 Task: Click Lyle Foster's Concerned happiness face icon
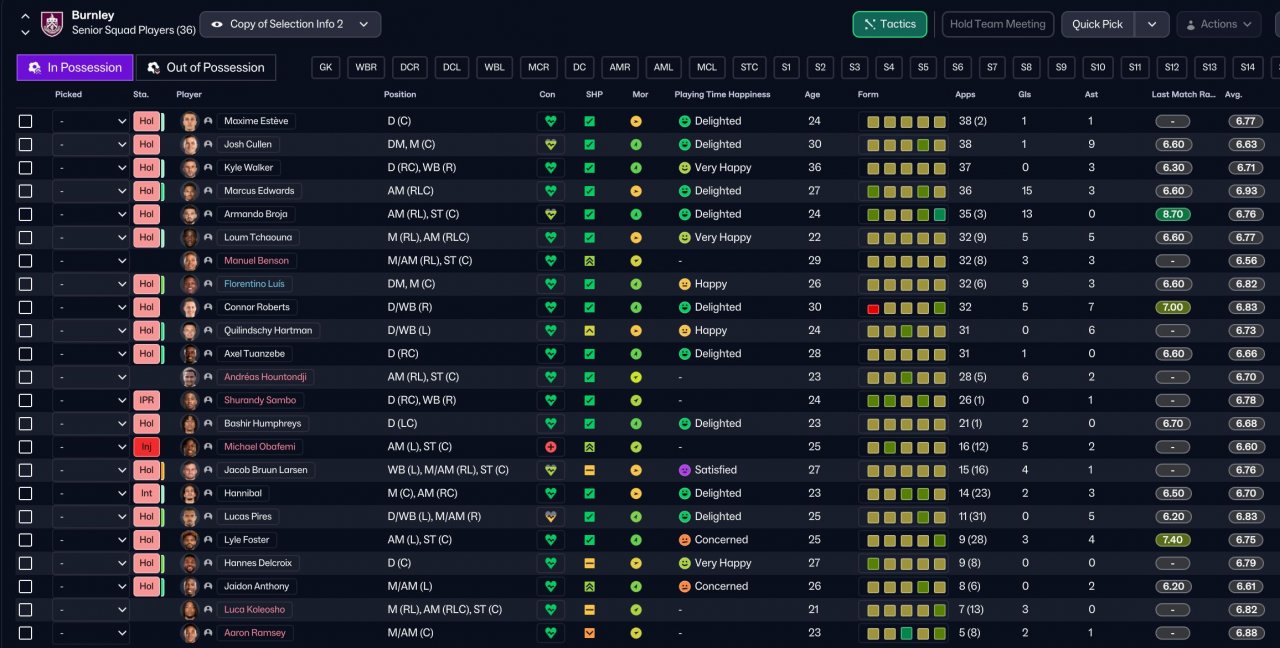(x=685, y=540)
